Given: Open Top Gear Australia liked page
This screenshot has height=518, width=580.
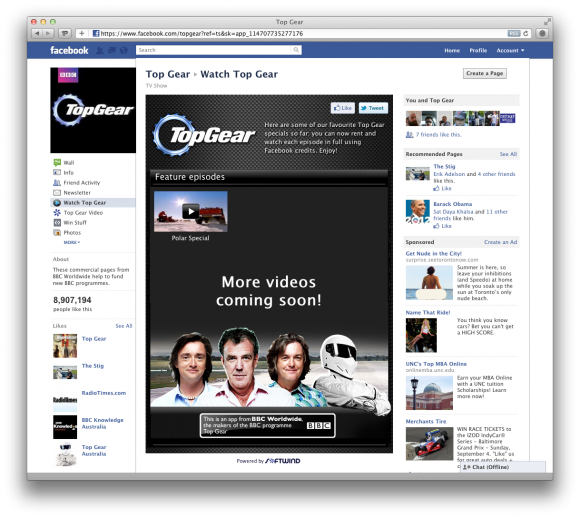Looking at the screenshot, I should pos(94,450).
